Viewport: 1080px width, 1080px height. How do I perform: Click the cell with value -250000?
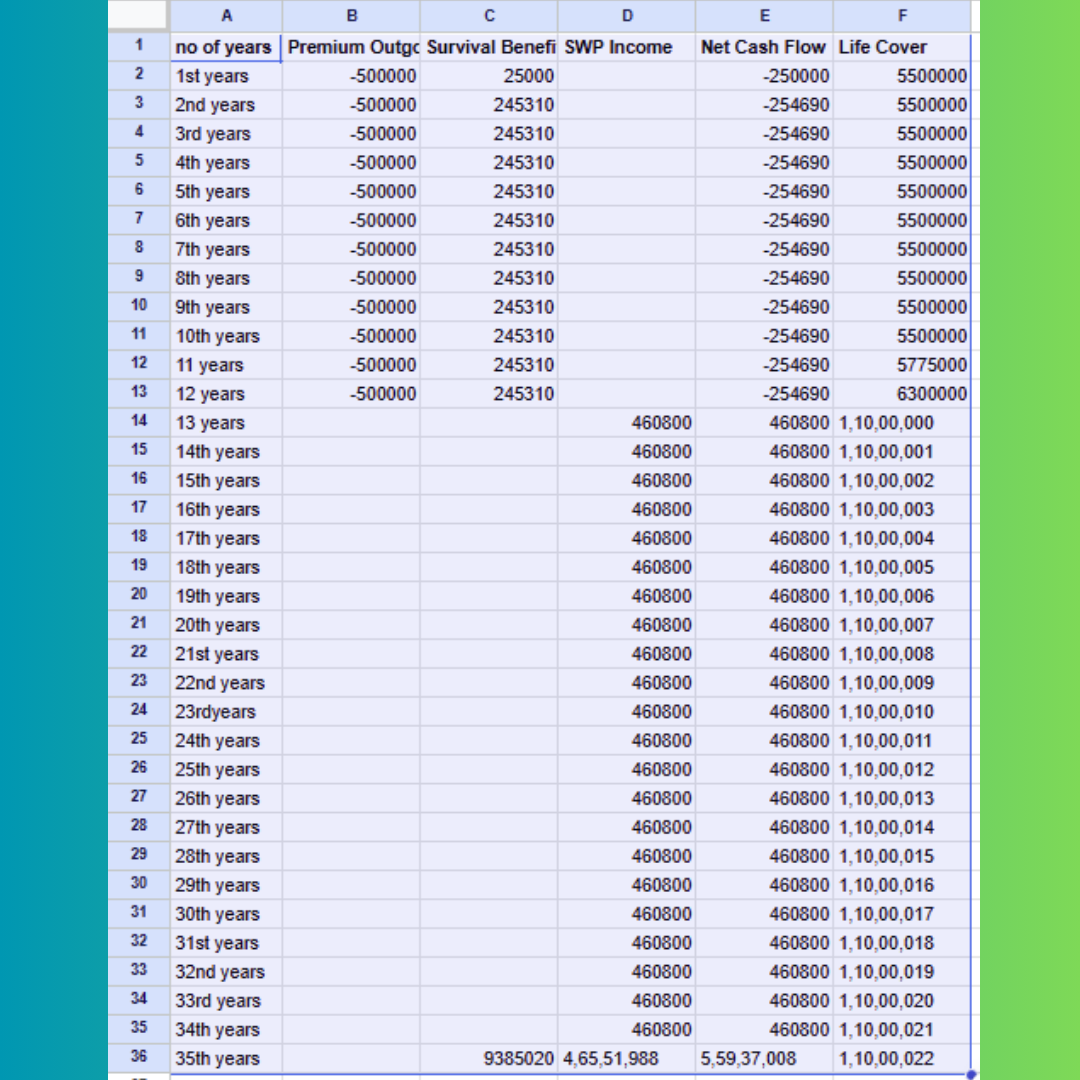click(x=764, y=76)
